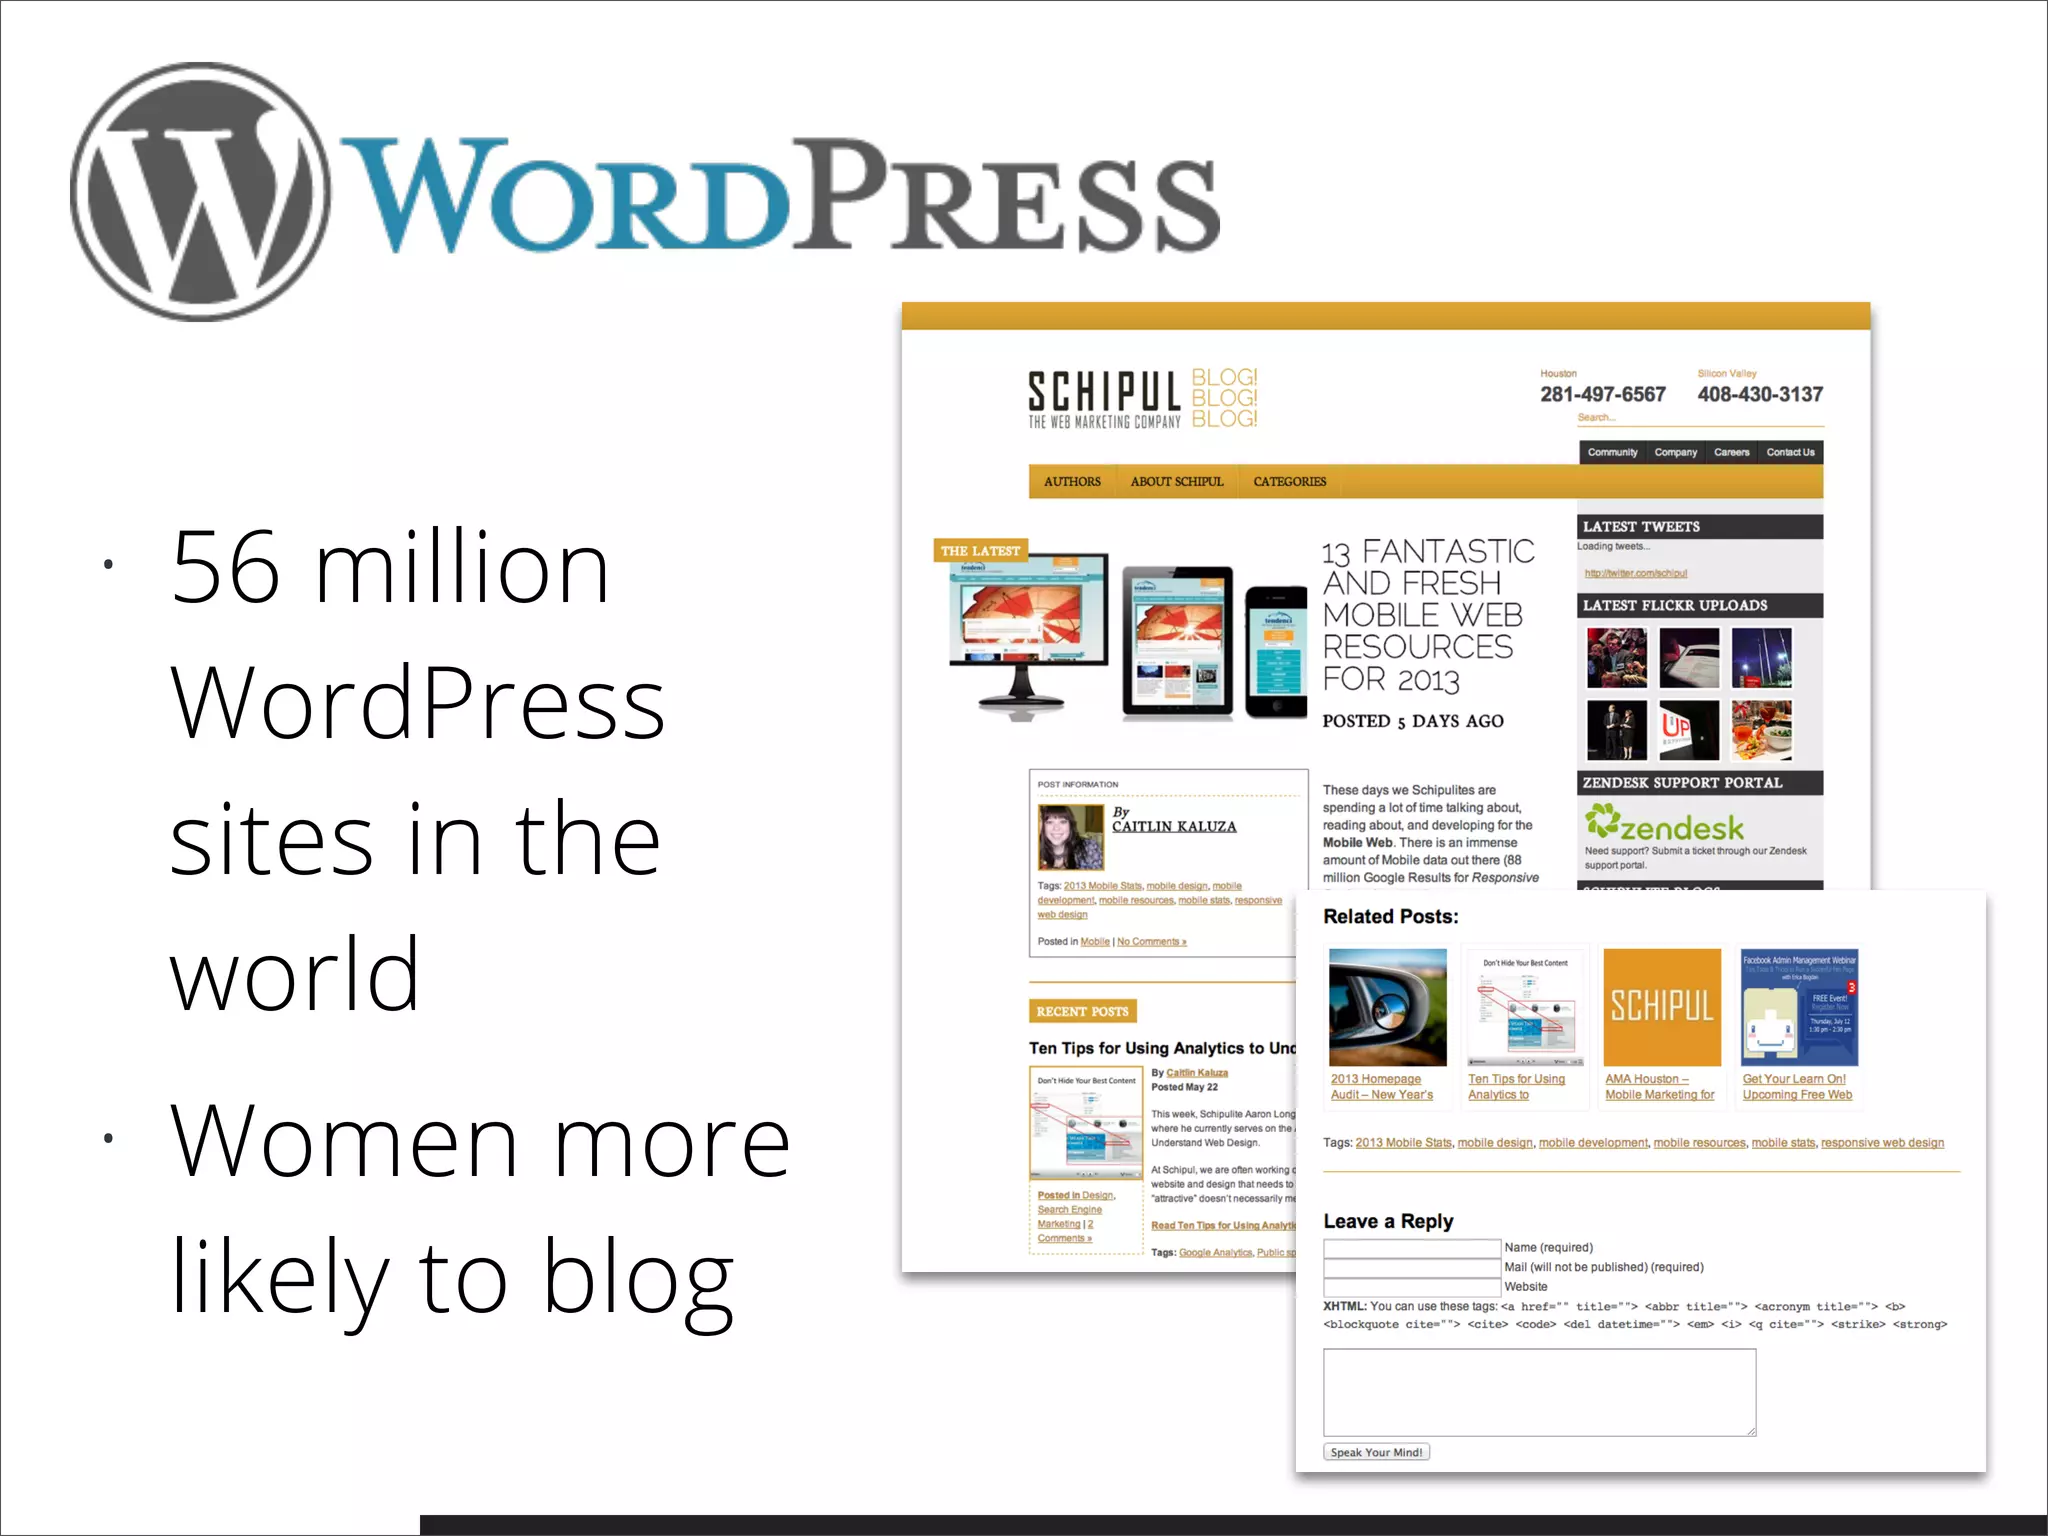Open the mobile design tag below Related Posts
Screen dimensions: 2048x1536
(1495, 1143)
